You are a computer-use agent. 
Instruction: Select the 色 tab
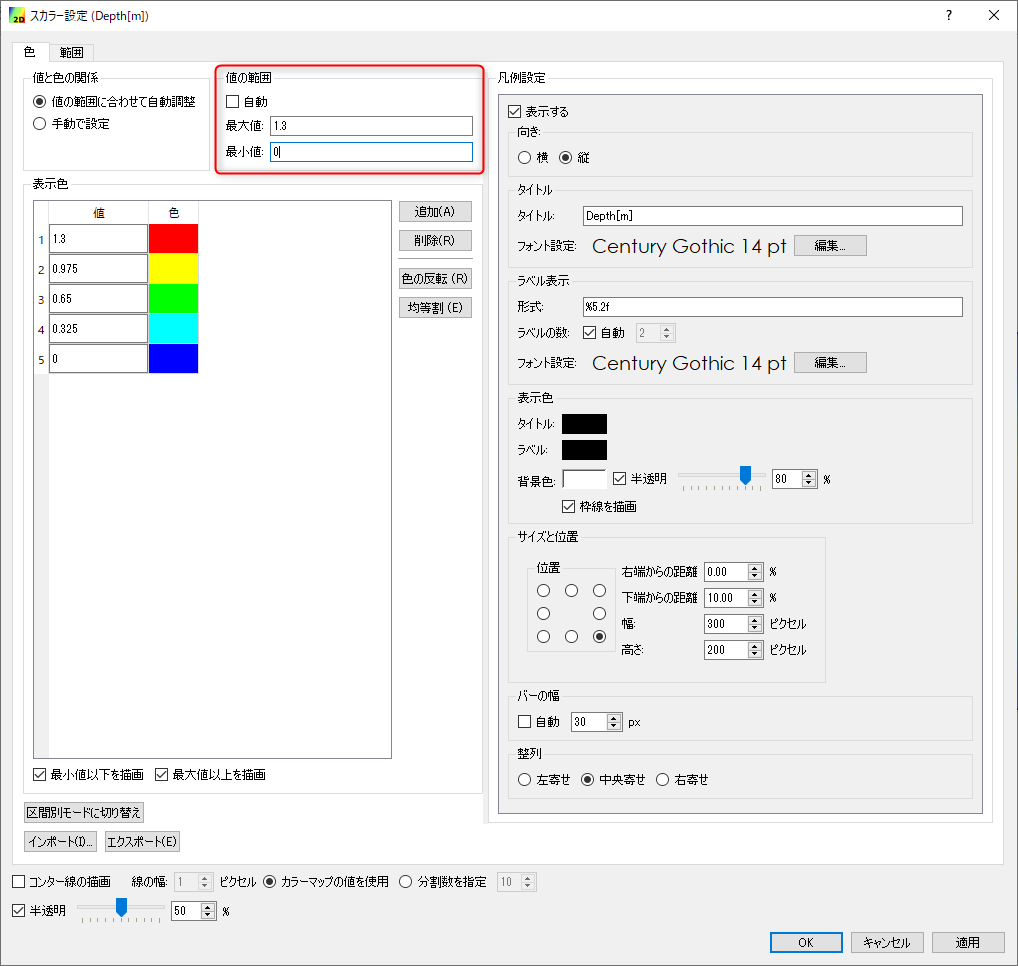[29, 52]
